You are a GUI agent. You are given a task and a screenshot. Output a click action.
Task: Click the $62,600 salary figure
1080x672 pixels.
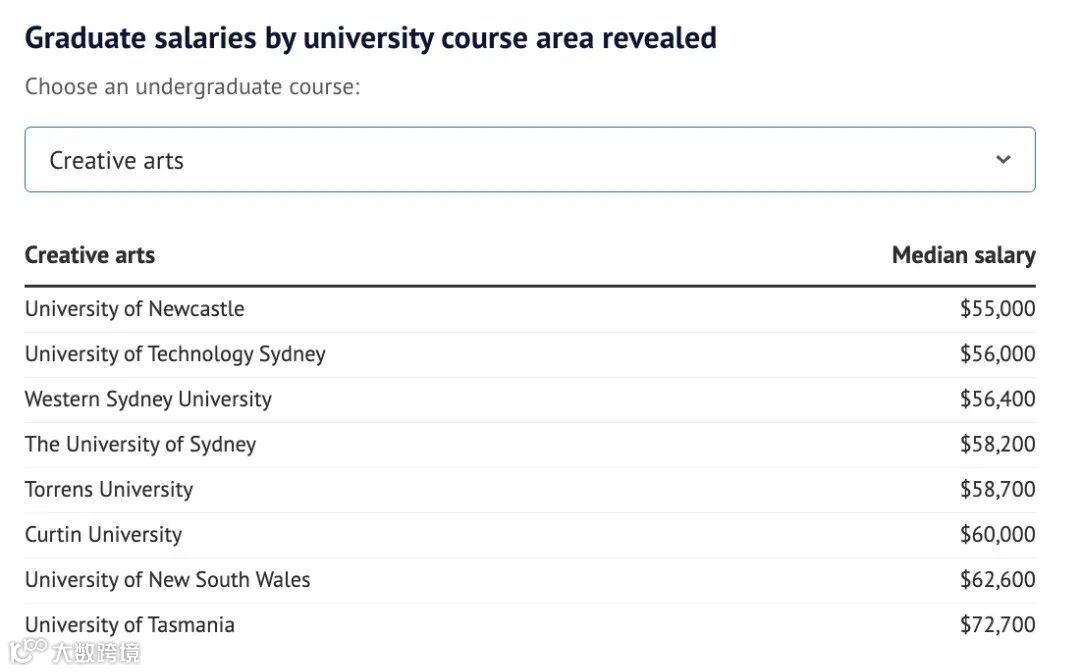(997, 580)
